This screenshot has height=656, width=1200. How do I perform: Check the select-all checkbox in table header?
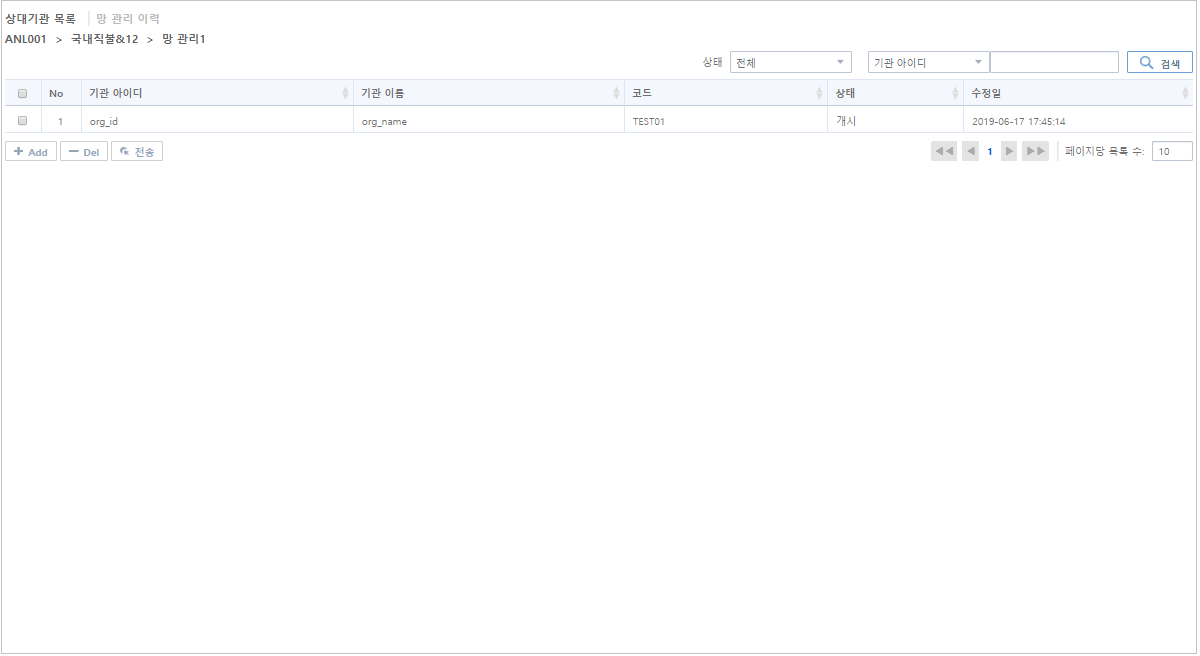coord(22,92)
